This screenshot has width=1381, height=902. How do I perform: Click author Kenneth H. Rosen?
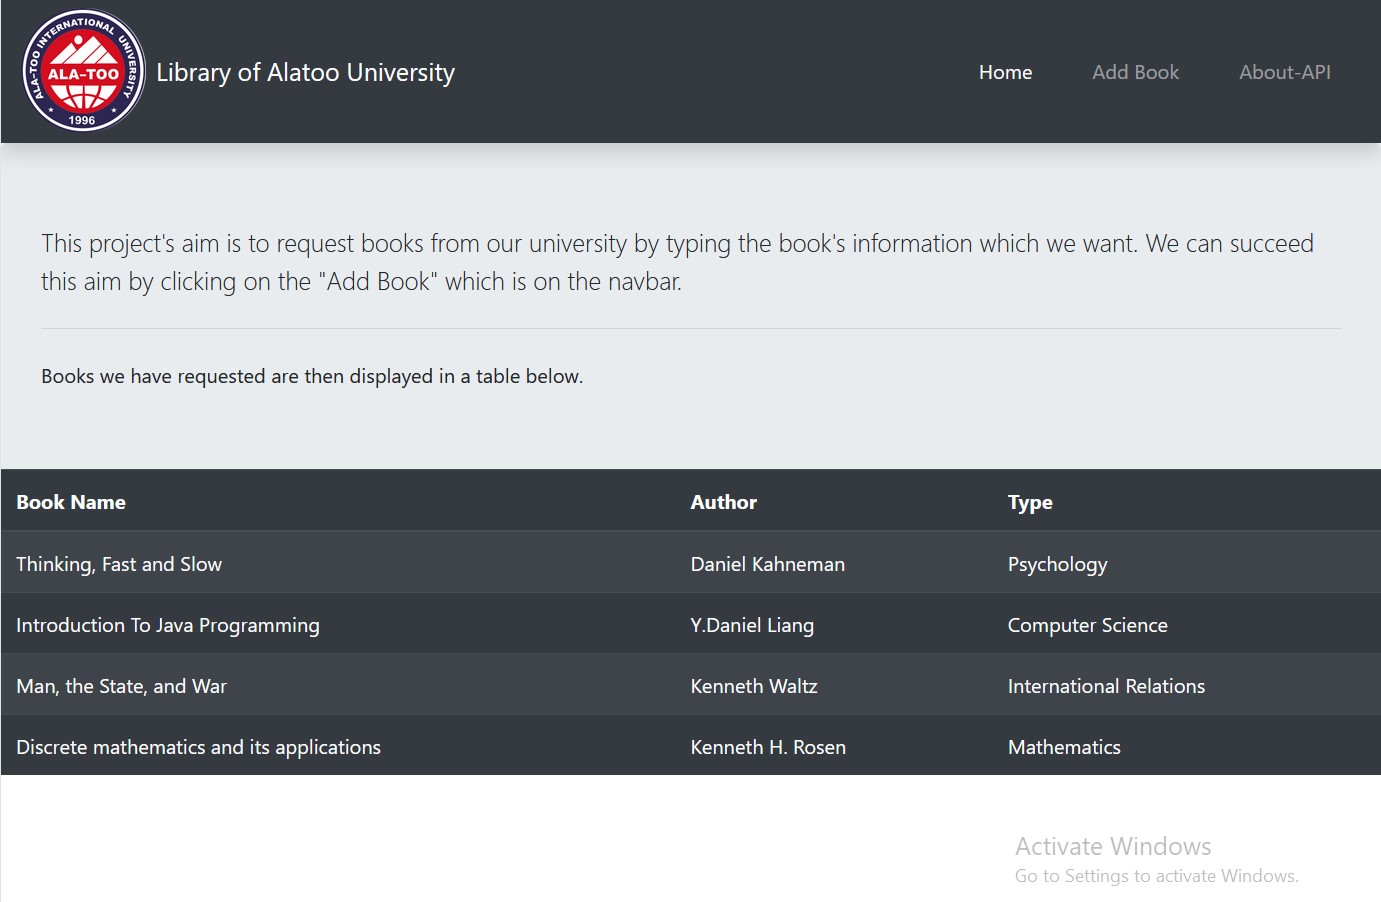click(768, 747)
